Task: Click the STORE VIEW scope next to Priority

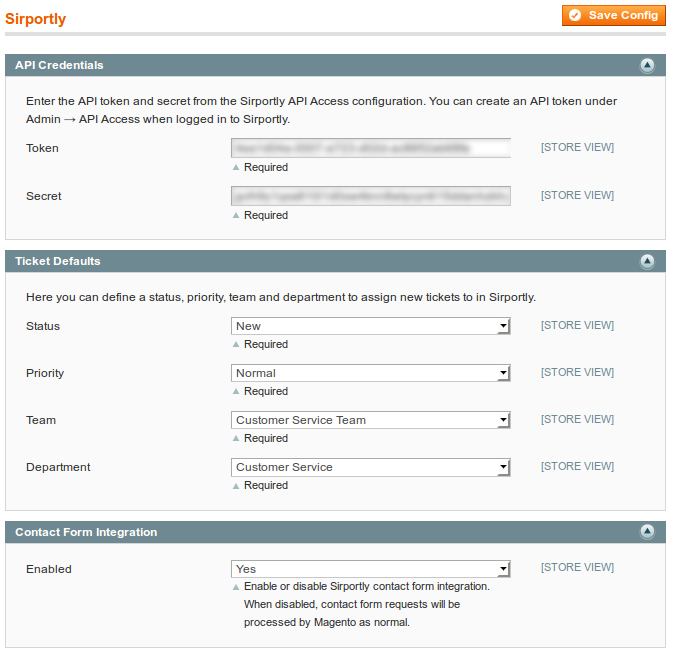Action: 577,372
